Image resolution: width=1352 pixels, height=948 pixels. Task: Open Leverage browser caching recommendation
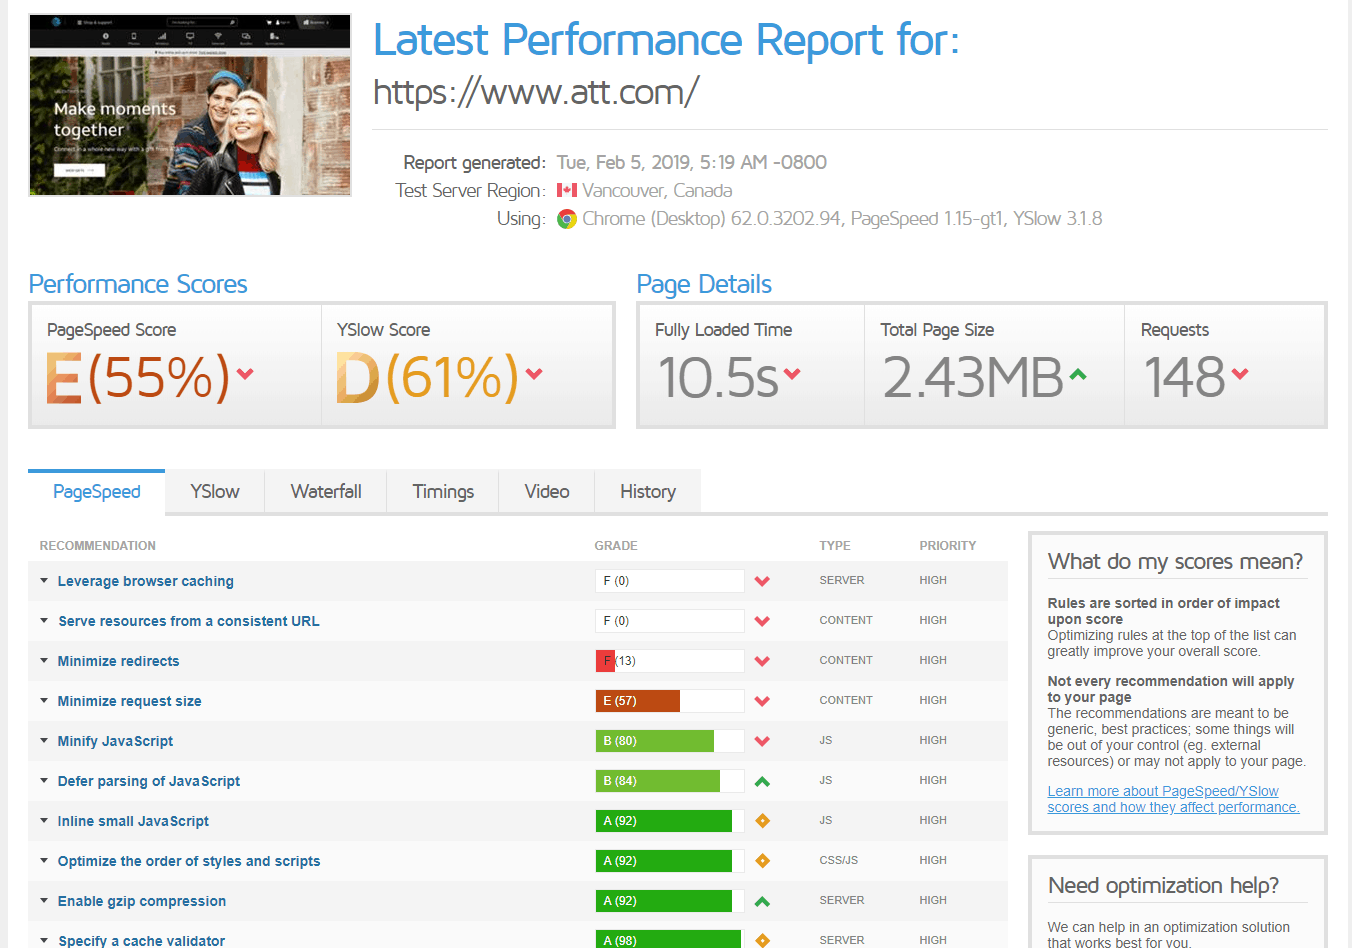tap(146, 581)
